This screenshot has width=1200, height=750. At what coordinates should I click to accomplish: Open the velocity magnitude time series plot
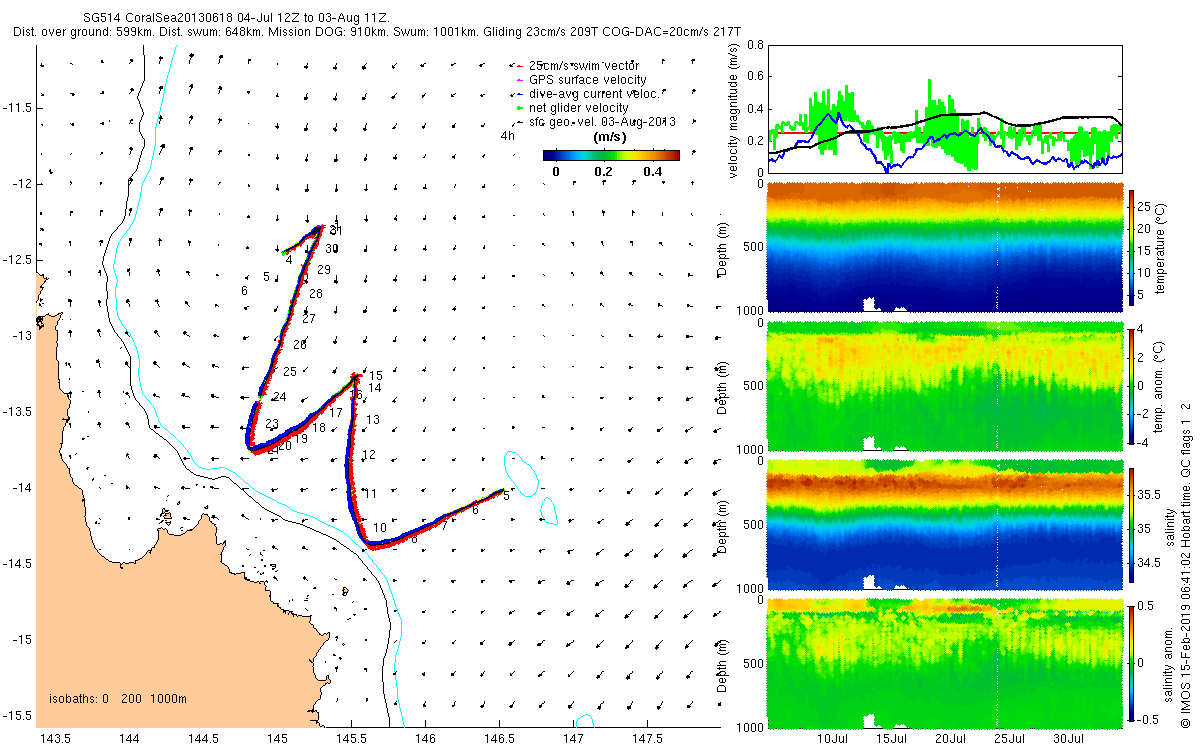(x=943, y=107)
